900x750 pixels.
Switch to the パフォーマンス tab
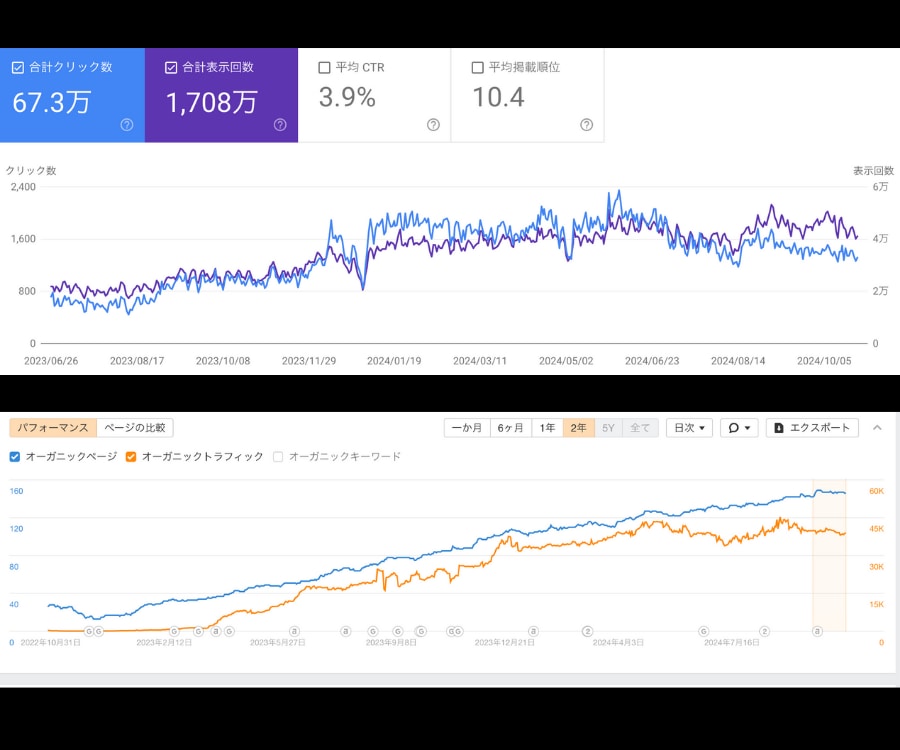[53, 428]
